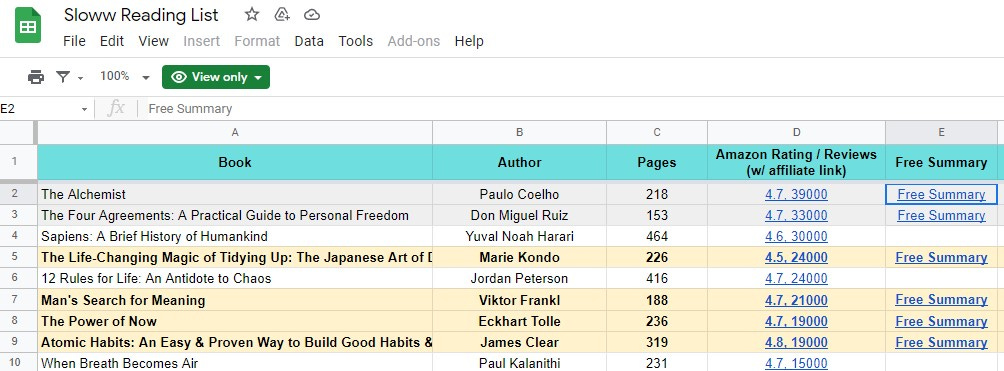Open the View menu
The height and width of the screenshot is (371, 1004).
coord(154,41)
